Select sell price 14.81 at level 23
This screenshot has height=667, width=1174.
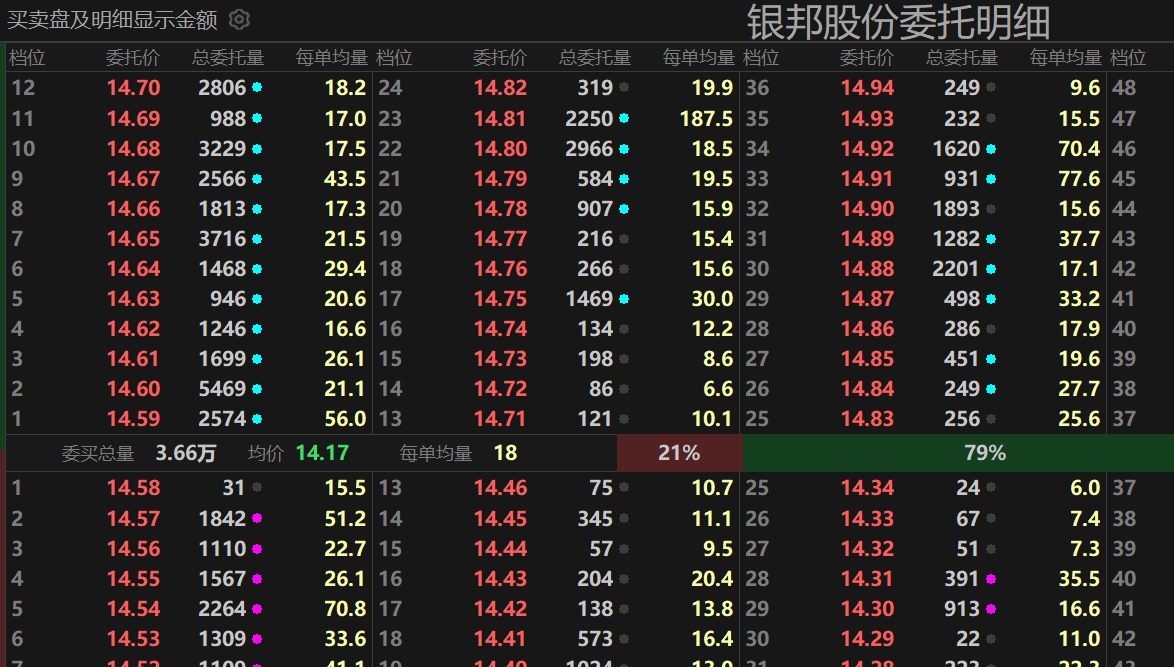500,118
